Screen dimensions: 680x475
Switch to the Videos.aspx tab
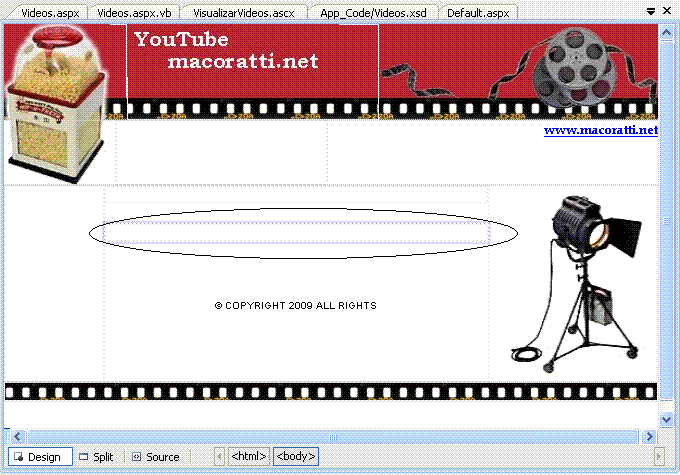coord(49,13)
